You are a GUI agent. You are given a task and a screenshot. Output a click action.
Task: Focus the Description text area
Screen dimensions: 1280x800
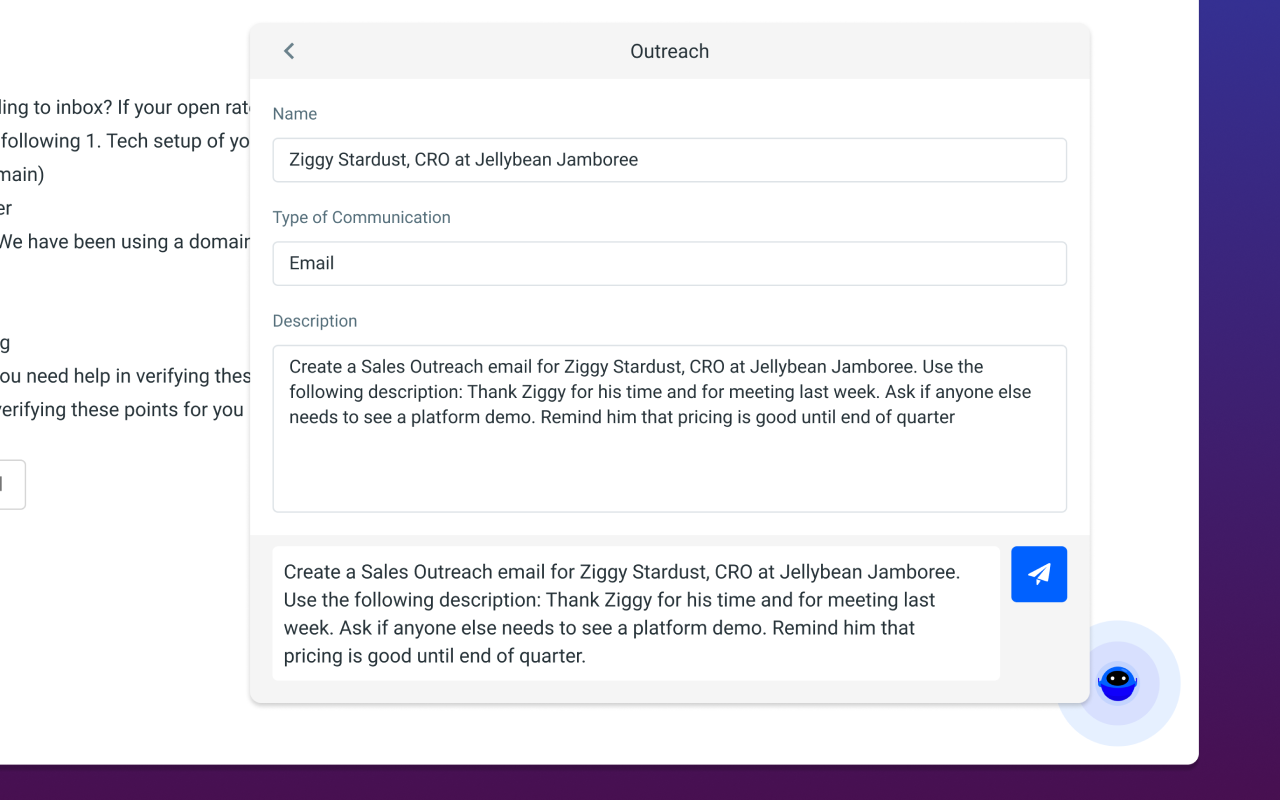670,429
